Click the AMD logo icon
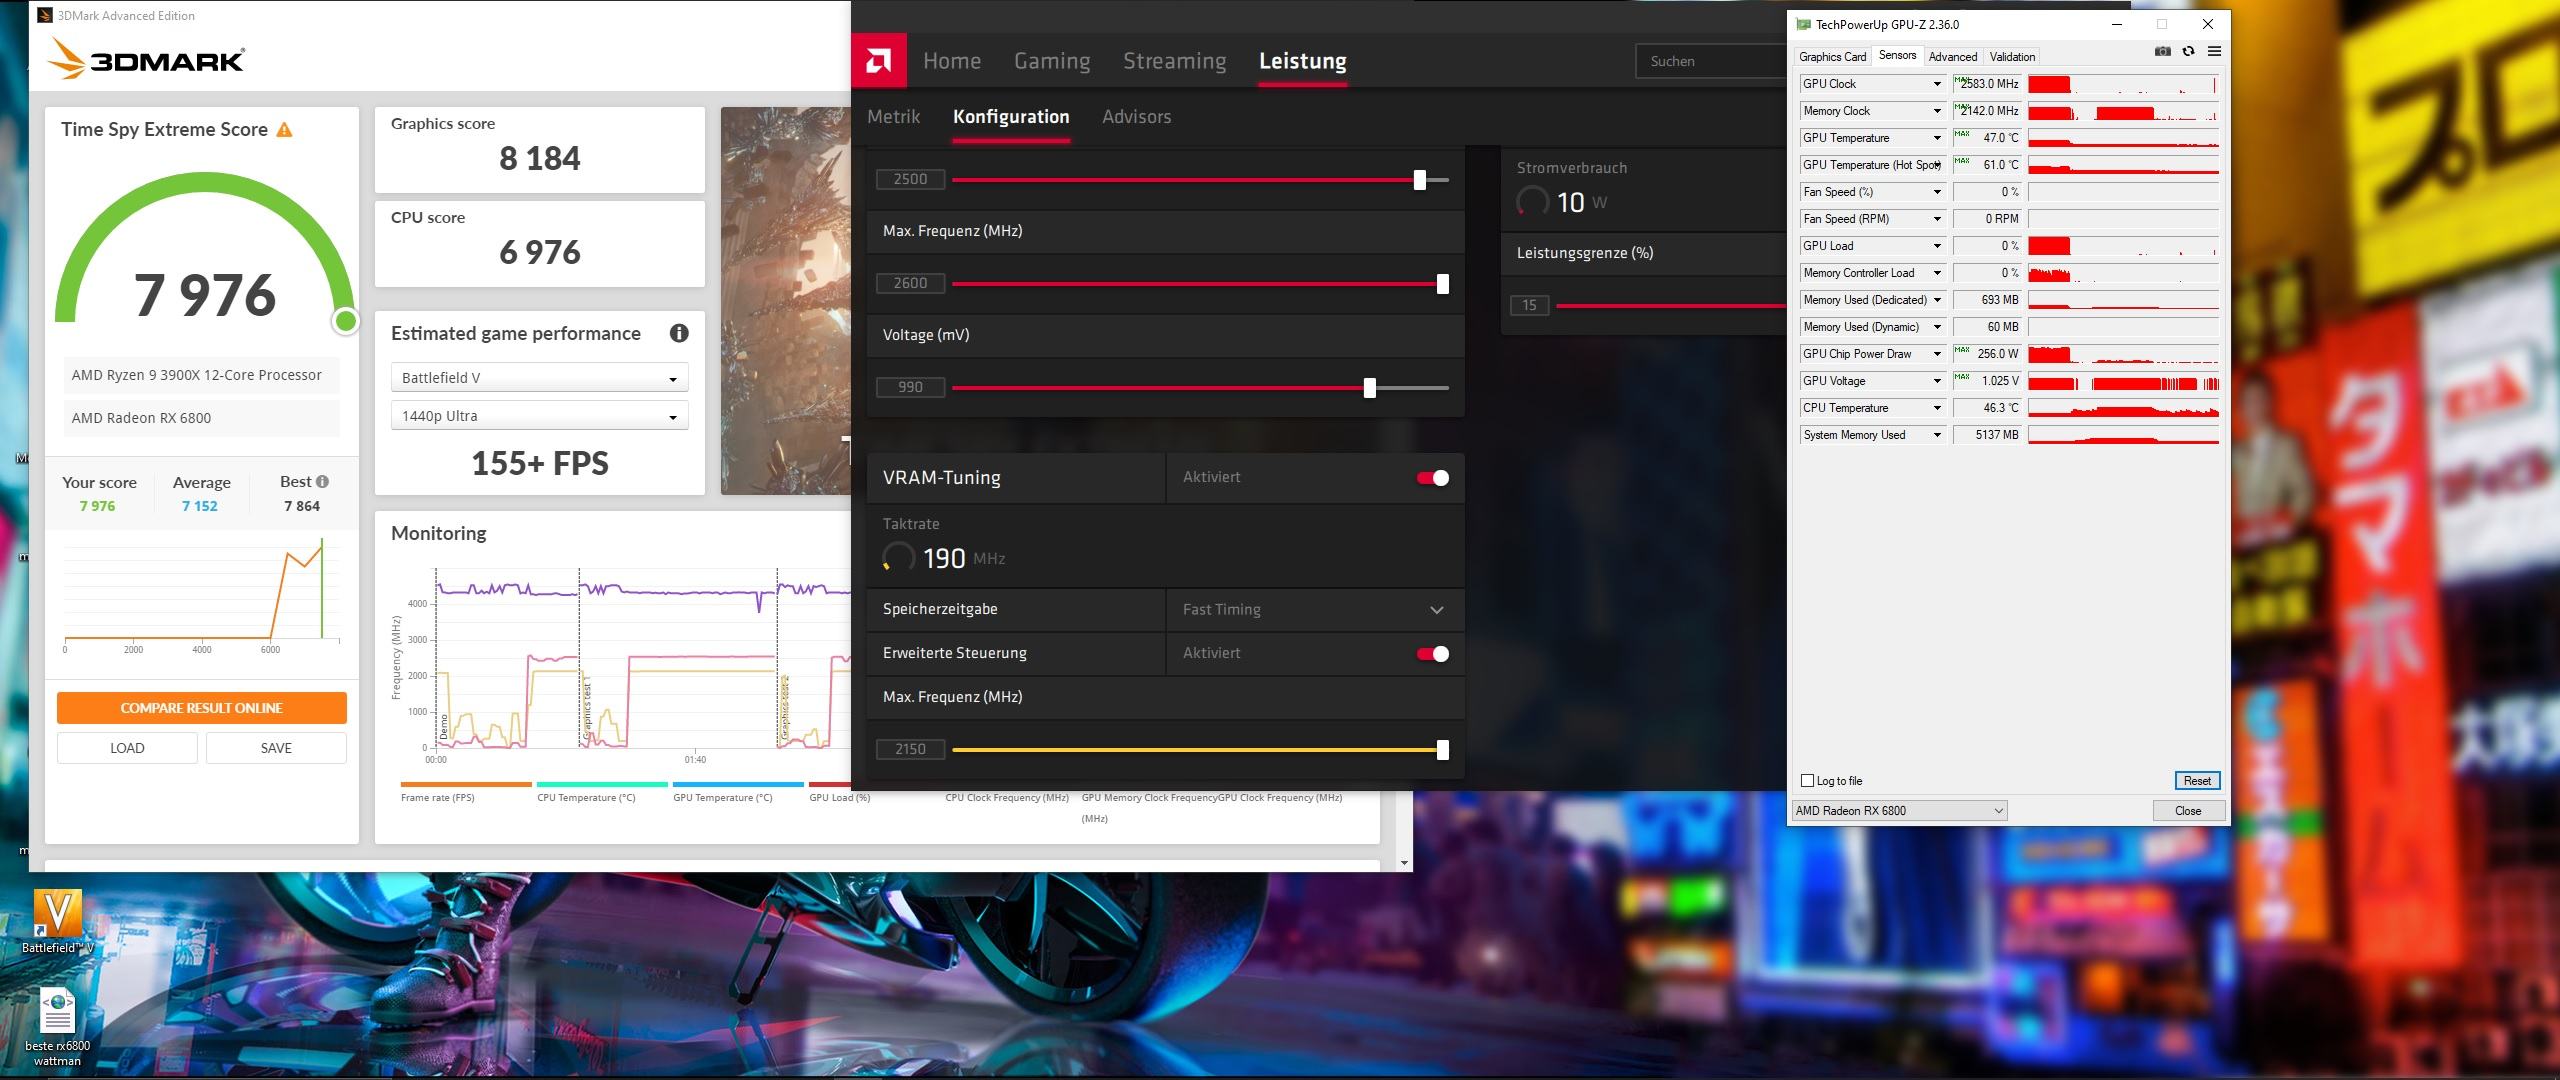Screen dimensions: 2560x1080 (879, 61)
